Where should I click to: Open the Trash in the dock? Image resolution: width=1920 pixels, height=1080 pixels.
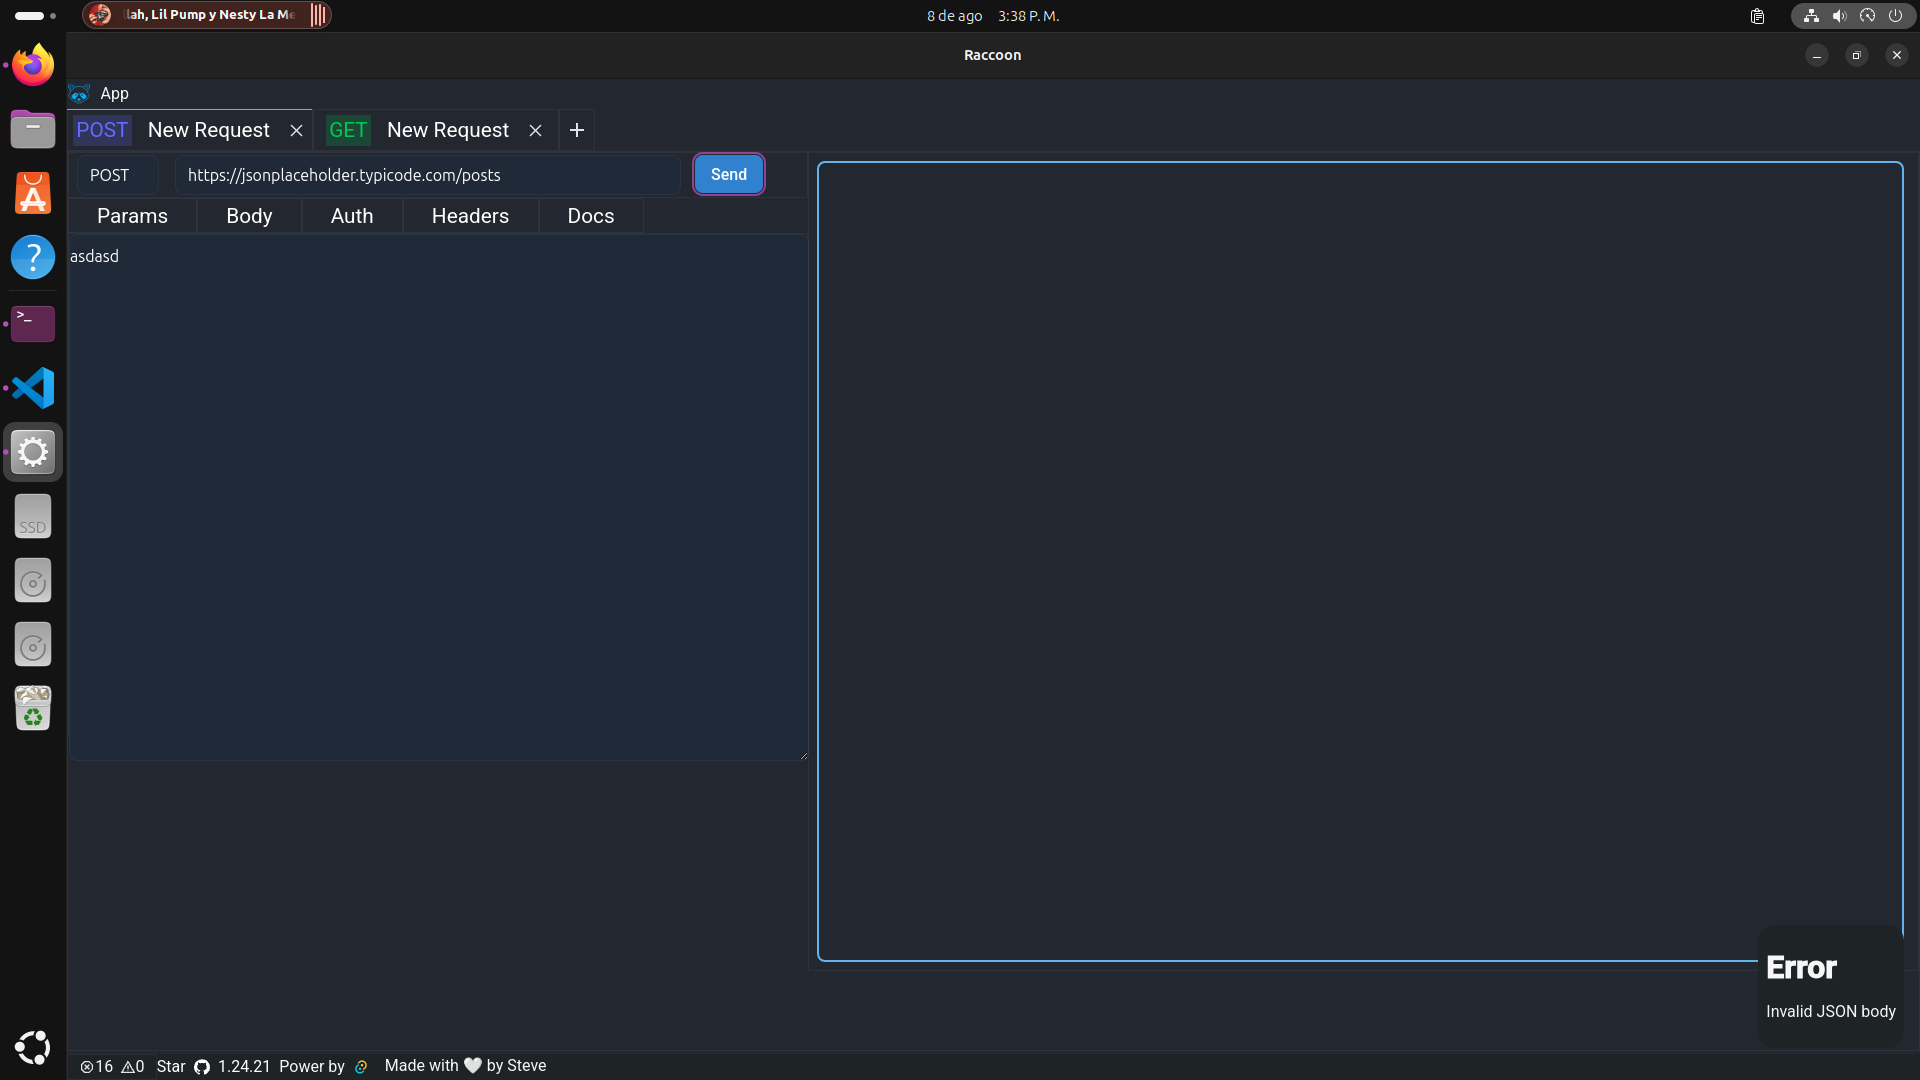[x=33, y=708]
